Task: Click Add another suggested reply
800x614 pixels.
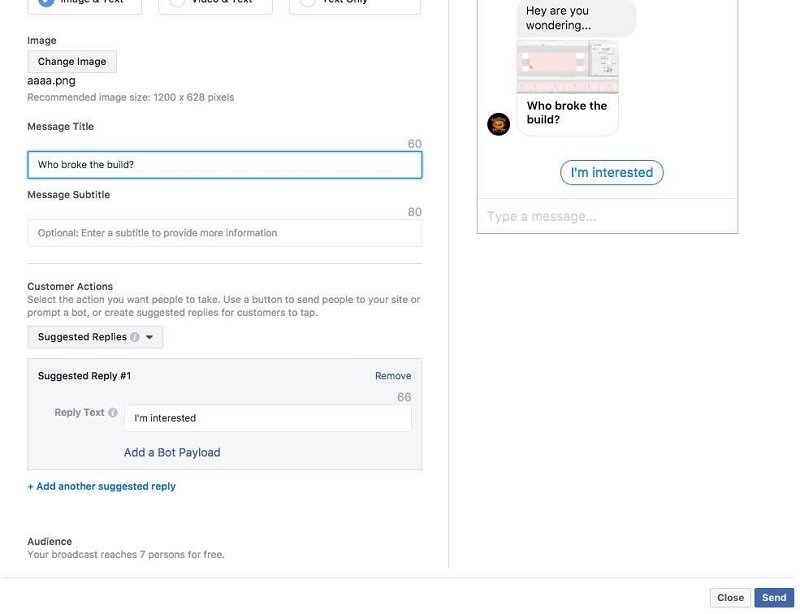Action: 101,487
